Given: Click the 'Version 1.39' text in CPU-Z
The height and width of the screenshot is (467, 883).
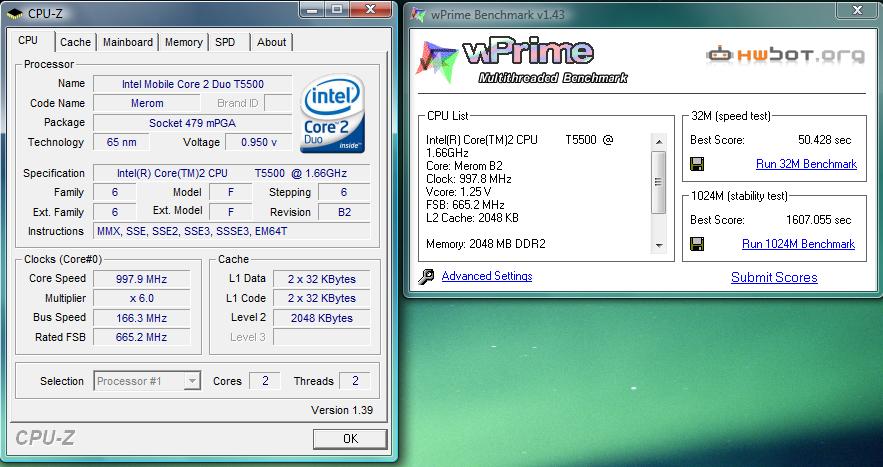Looking at the screenshot, I should pos(342,410).
